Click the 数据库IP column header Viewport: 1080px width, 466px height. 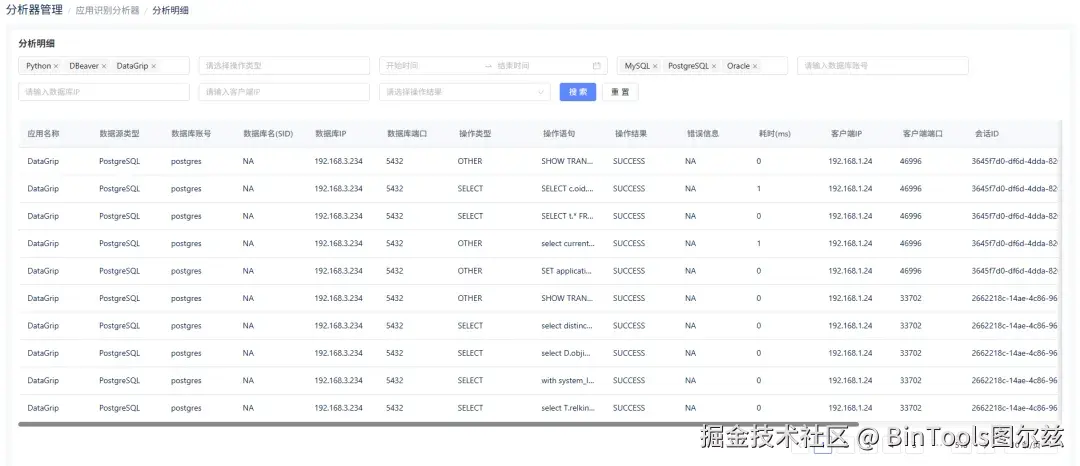pyautogui.click(x=331, y=134)
